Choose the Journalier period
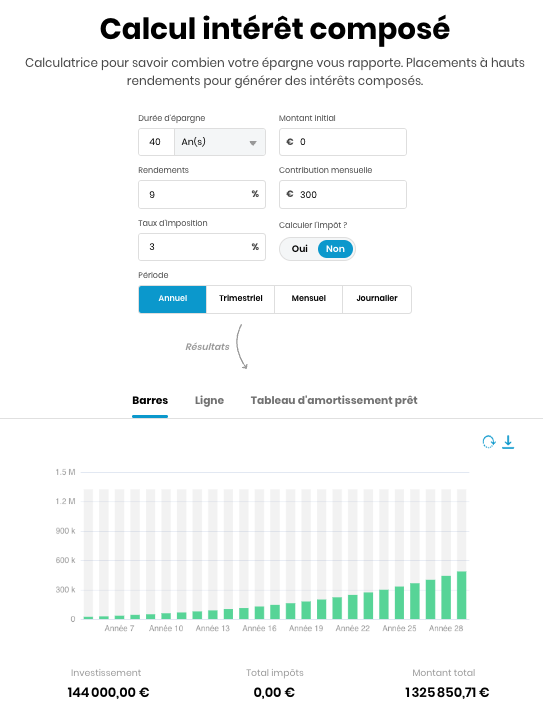 [377, 299]
